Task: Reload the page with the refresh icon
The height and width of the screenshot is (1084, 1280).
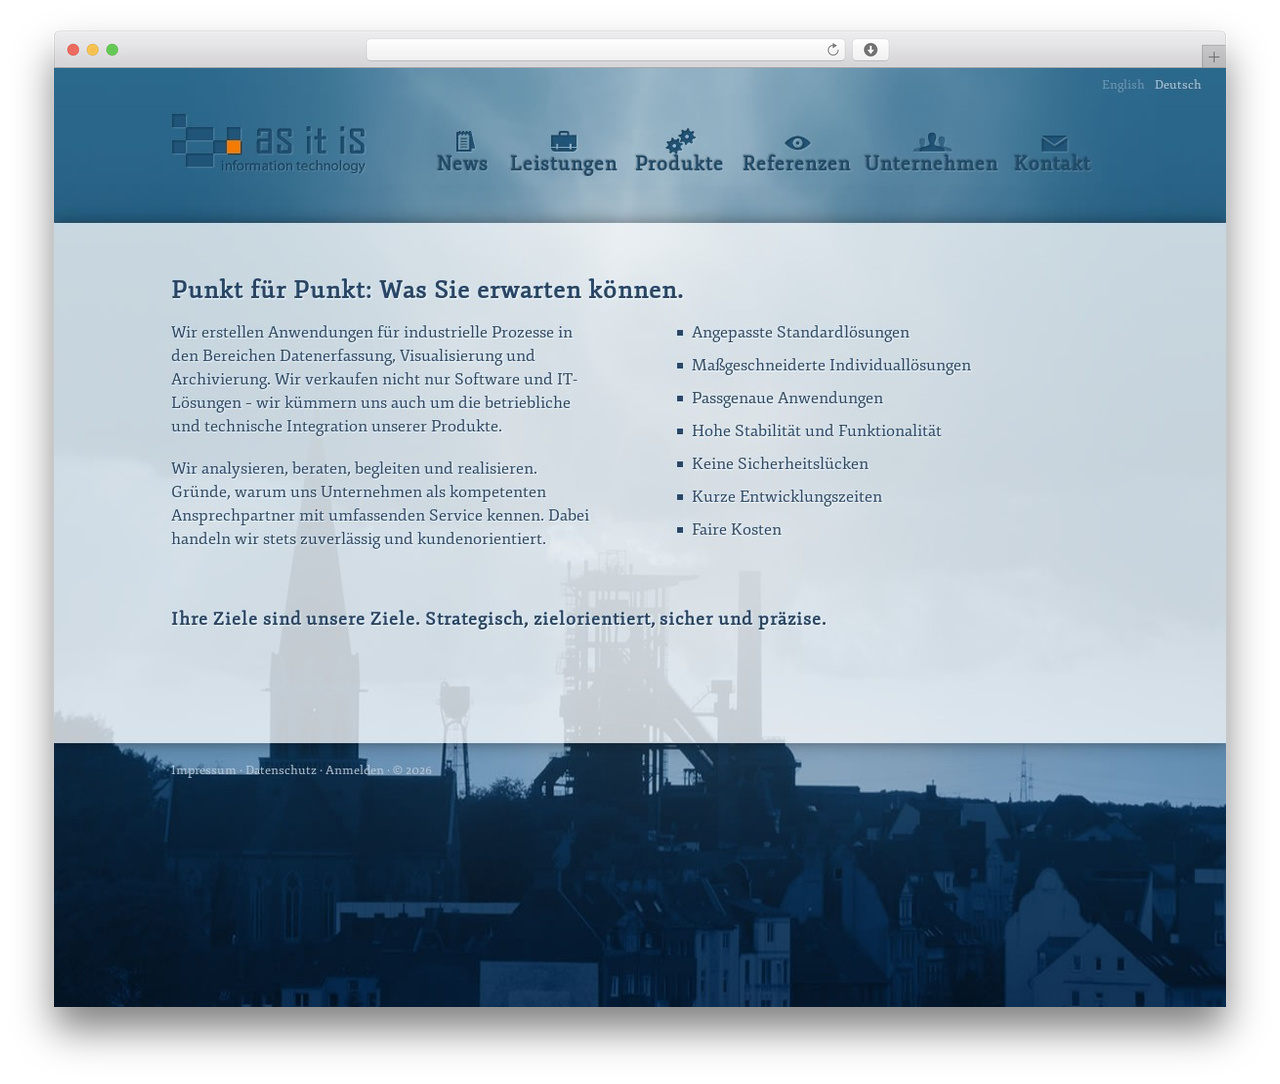Action: tap(832, 50)
